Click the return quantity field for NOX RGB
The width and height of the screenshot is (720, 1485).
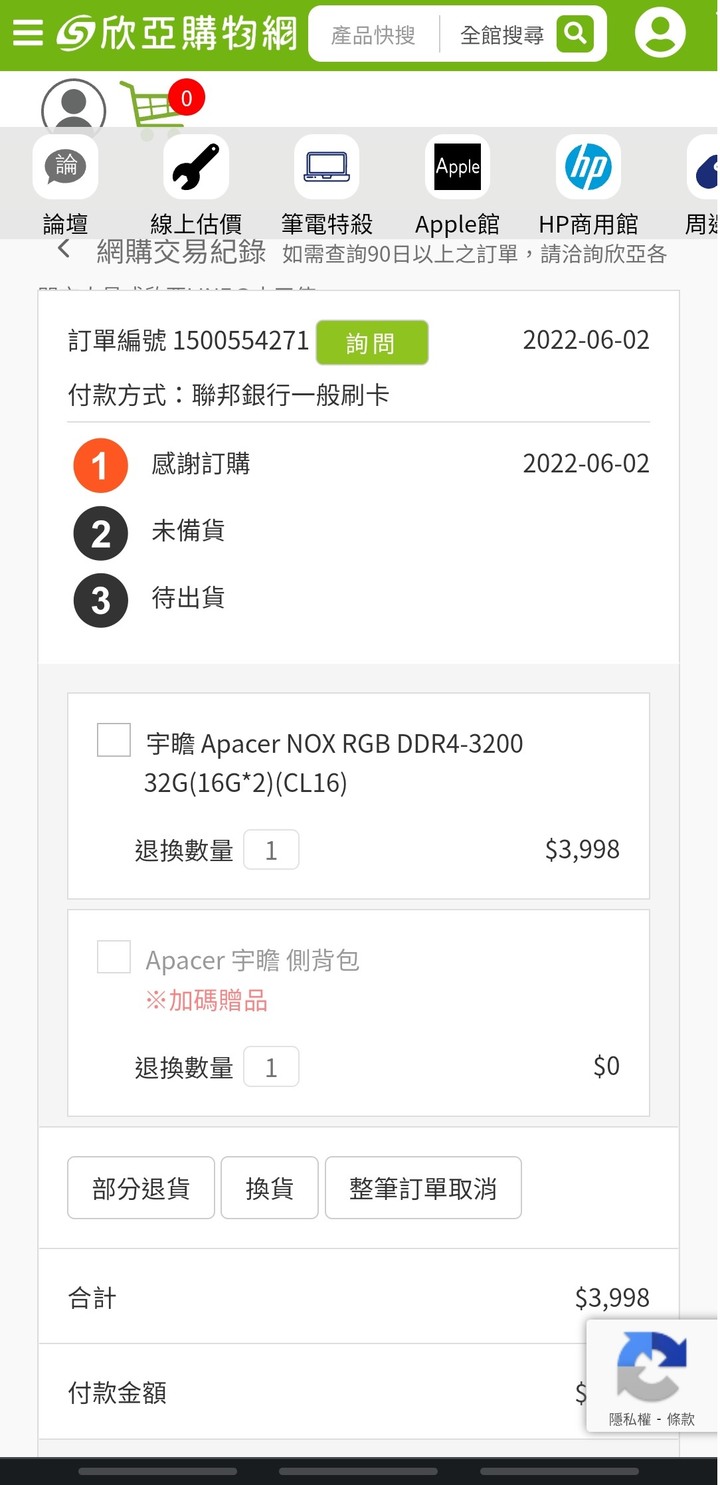click(x=271, y=851)
